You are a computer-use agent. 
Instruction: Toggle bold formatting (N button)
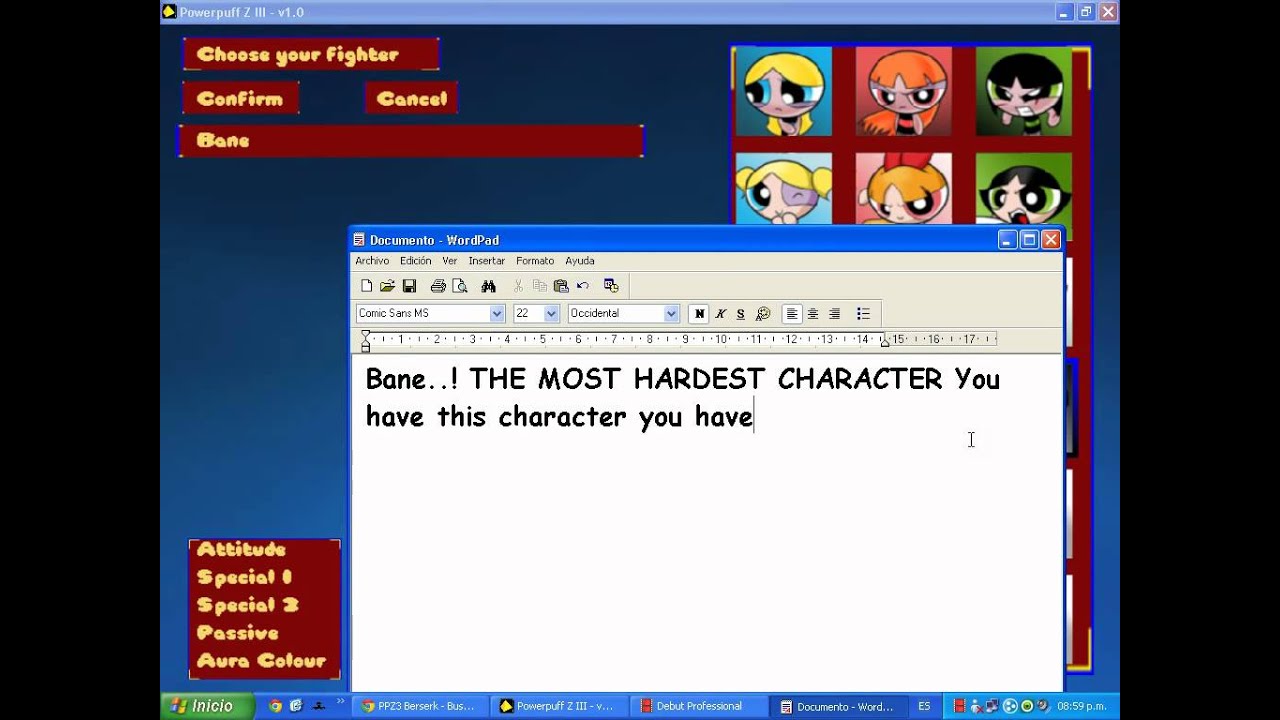click(x=699, y=314)
